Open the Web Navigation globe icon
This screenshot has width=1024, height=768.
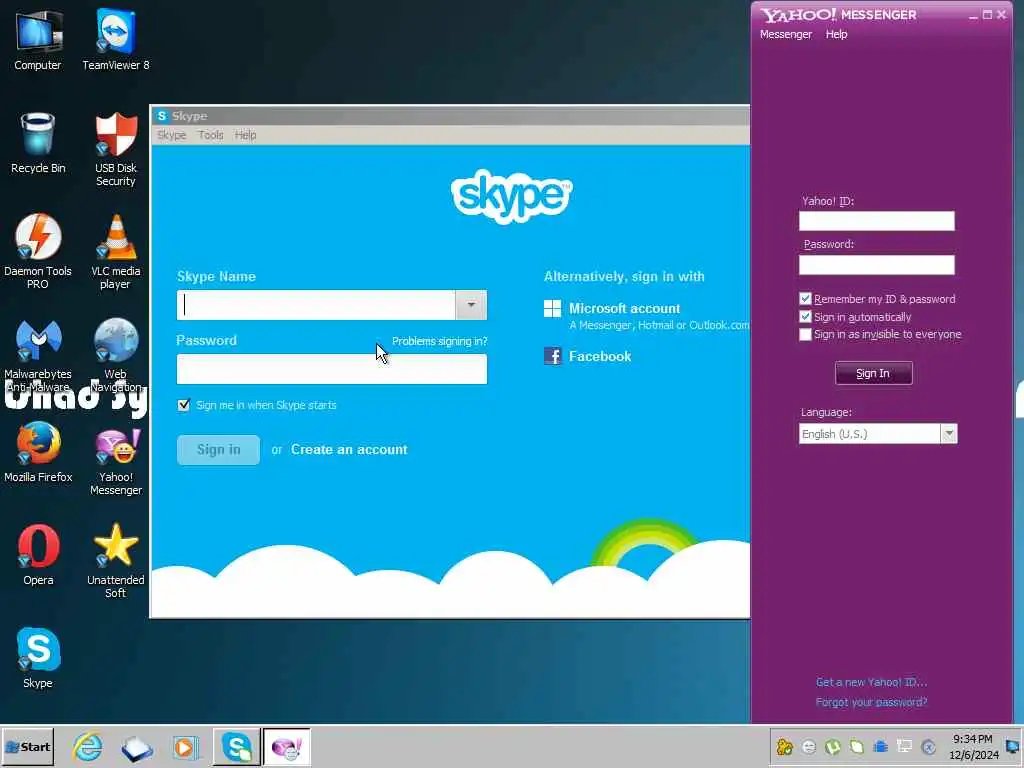116,355
